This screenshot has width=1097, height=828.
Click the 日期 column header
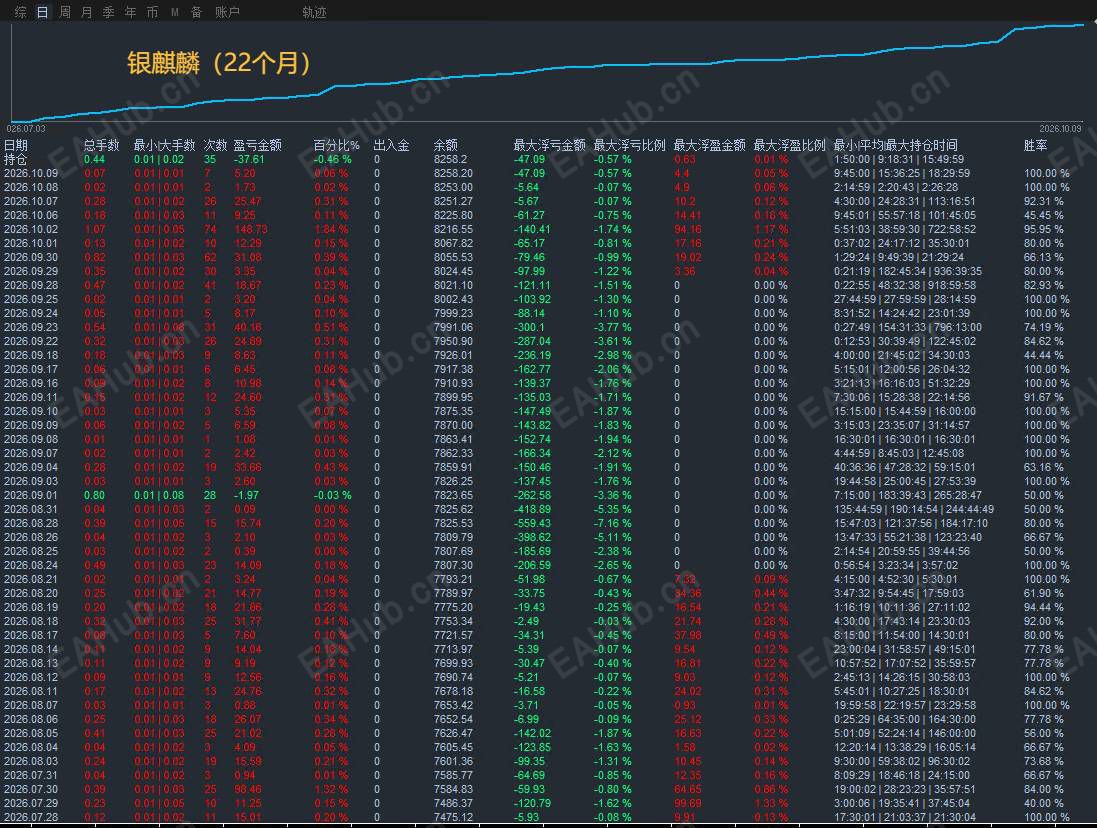tap(16, 145)
